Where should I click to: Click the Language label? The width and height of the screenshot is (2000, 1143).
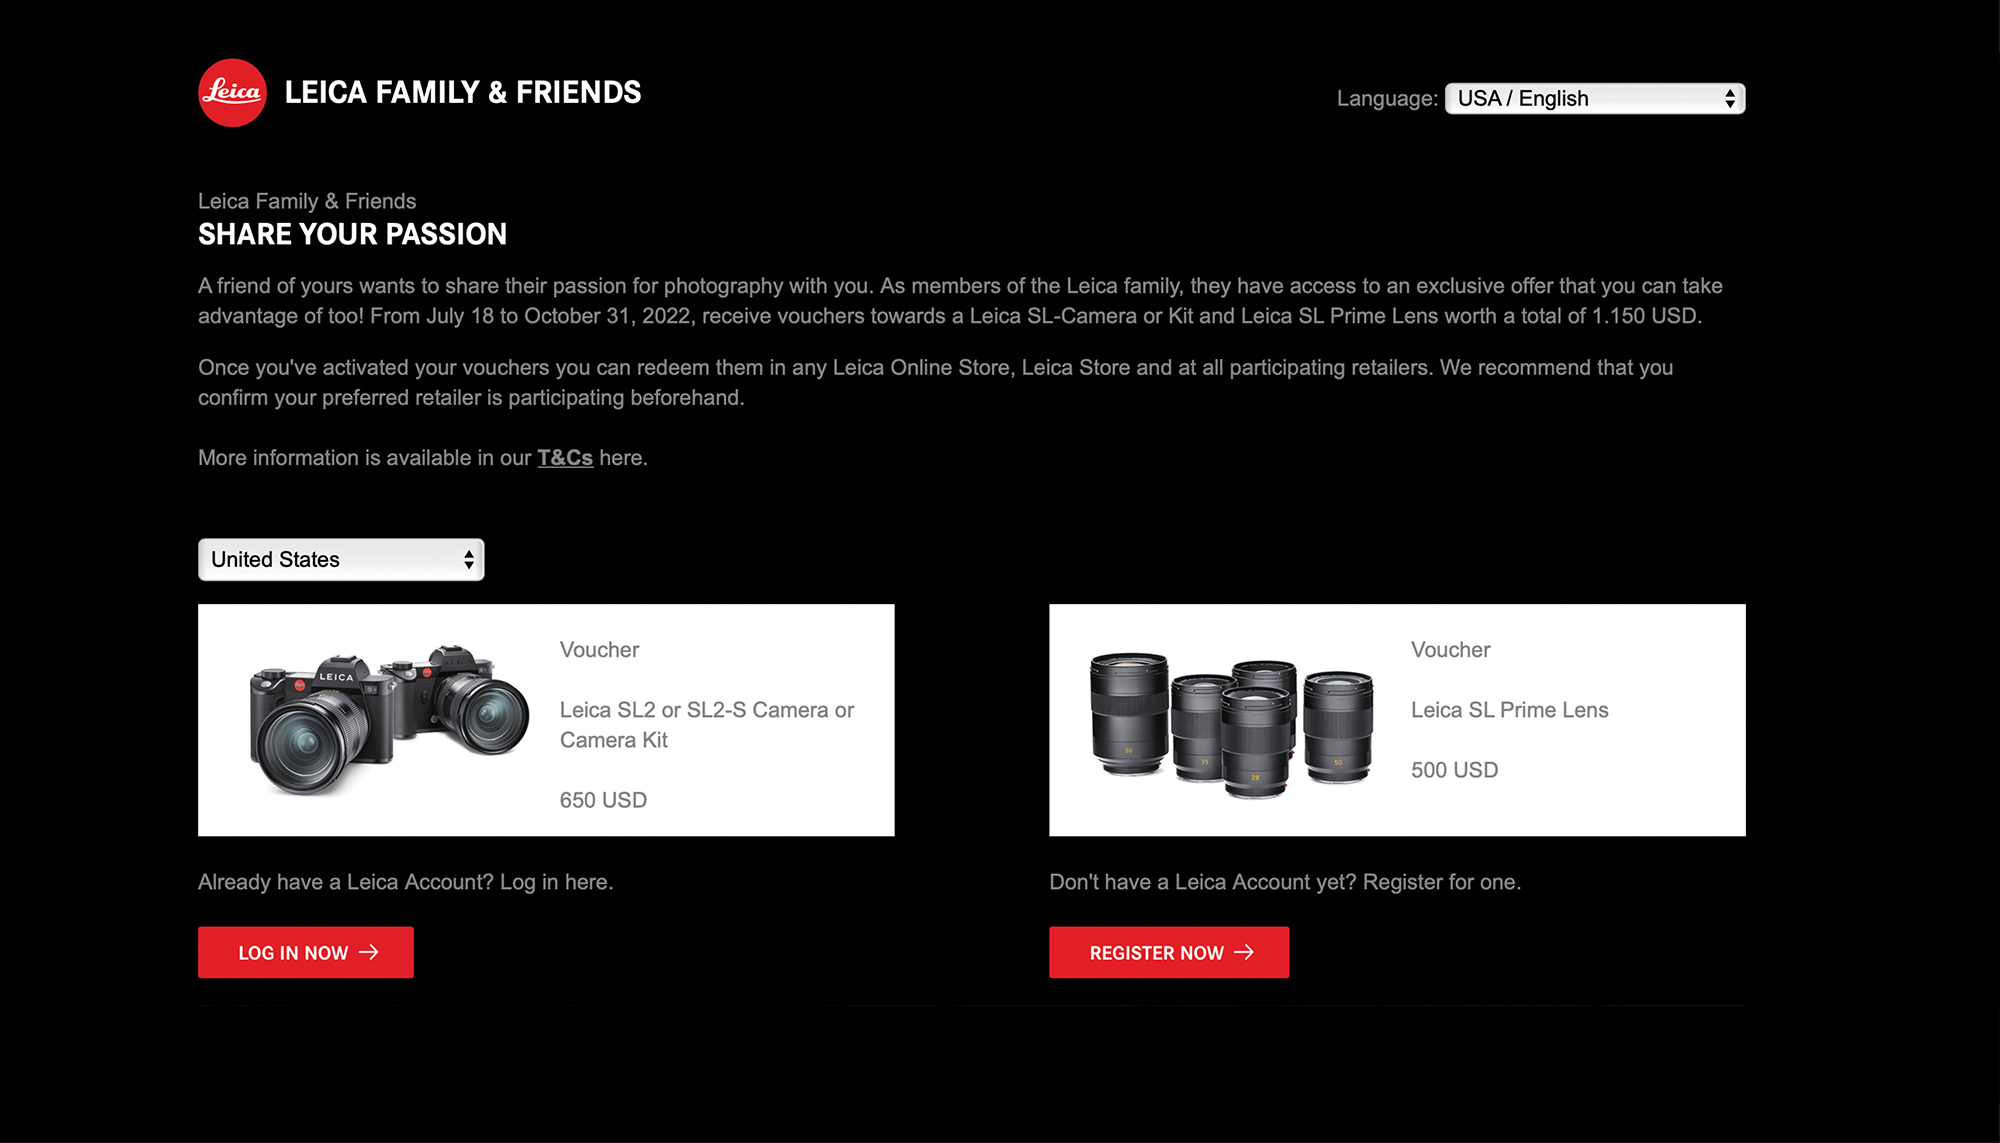point(1387,98)
